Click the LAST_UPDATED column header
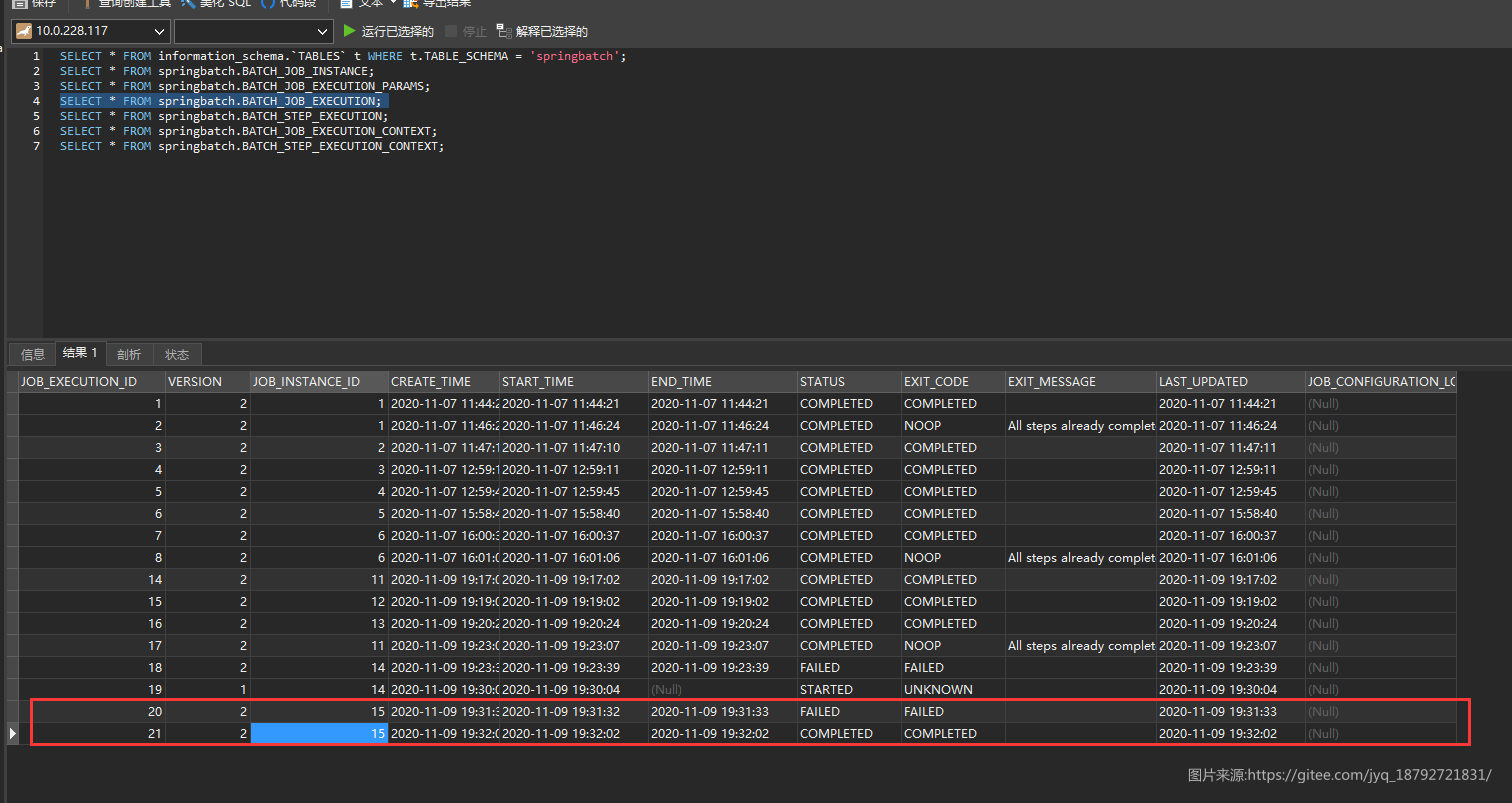The height and width of the screenshot is (803, 1512). 1231,382
